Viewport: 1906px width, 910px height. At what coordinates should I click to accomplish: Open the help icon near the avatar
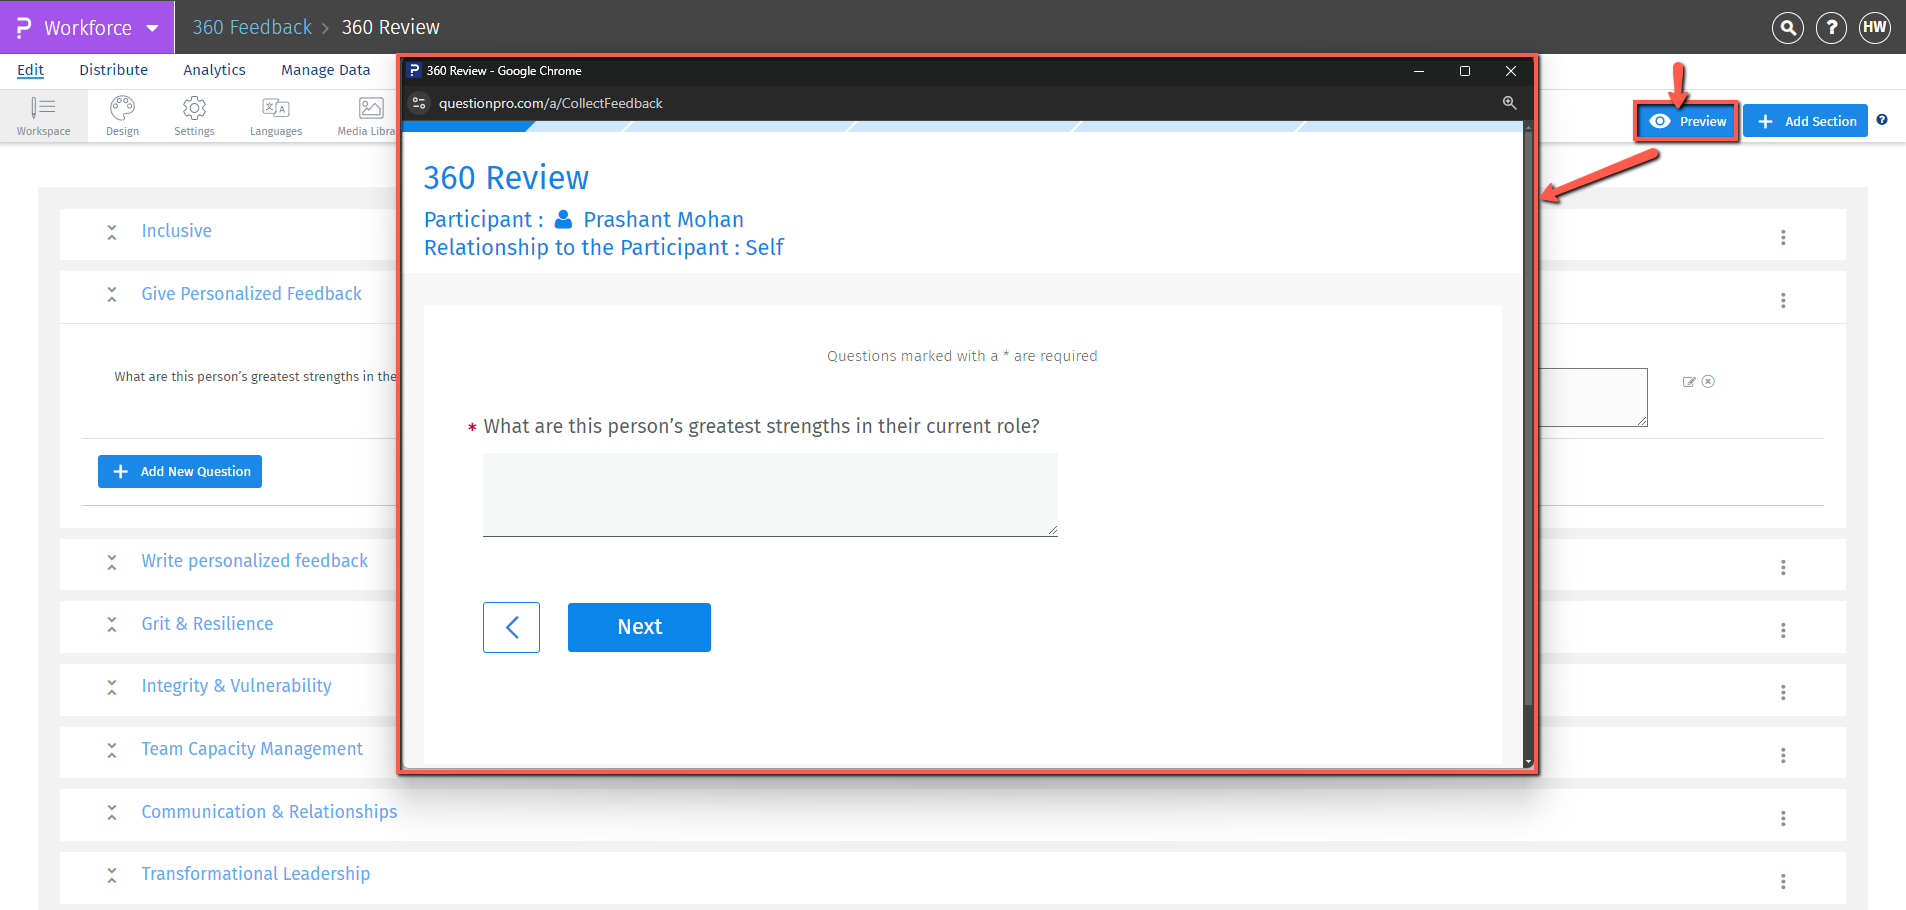coord(1831,27)
